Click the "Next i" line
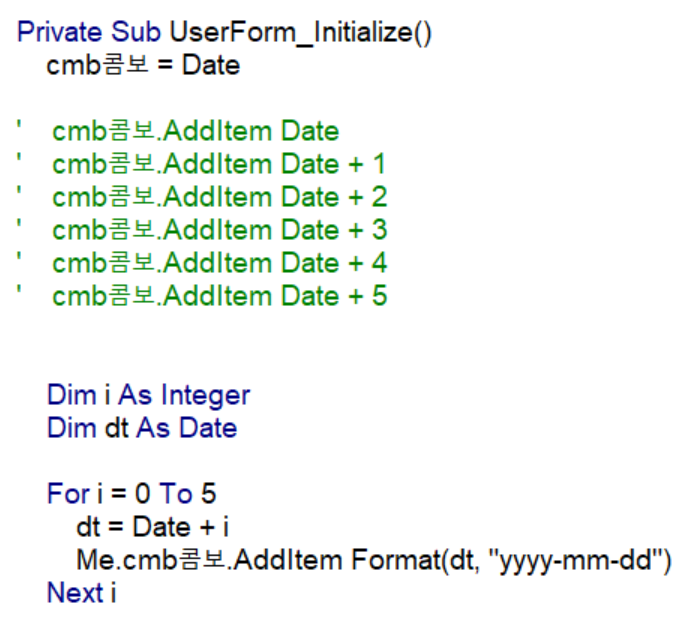 [82, 593]
